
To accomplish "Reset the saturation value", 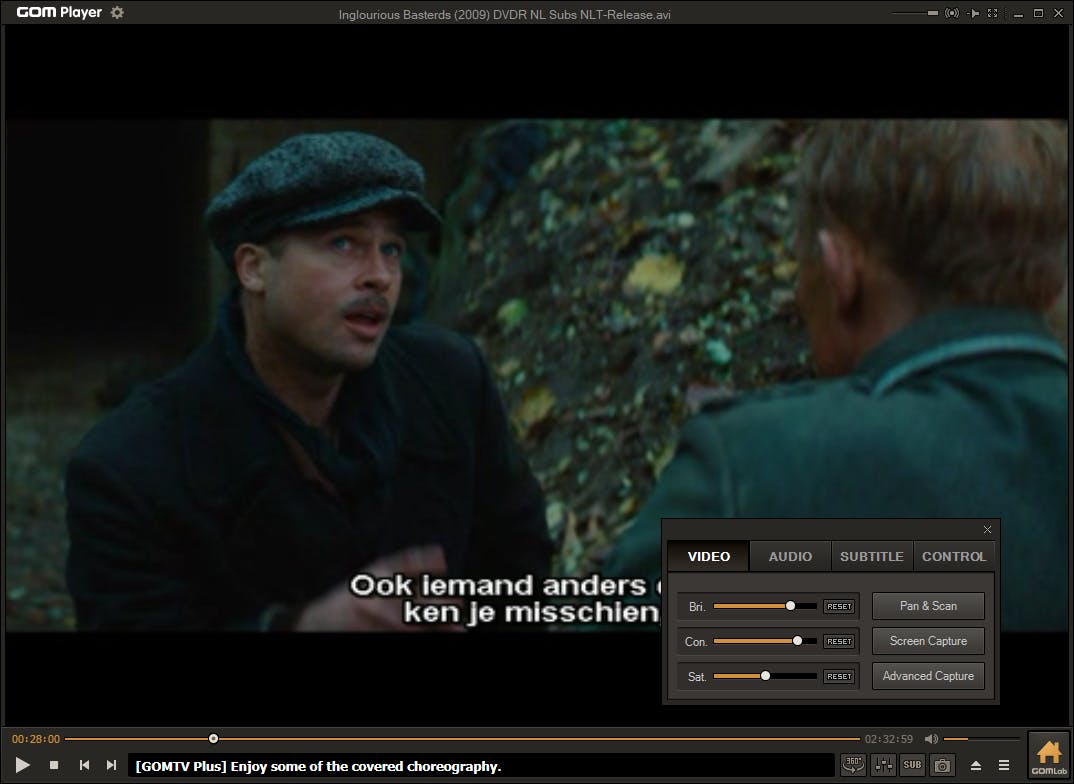I will point(839,676).
